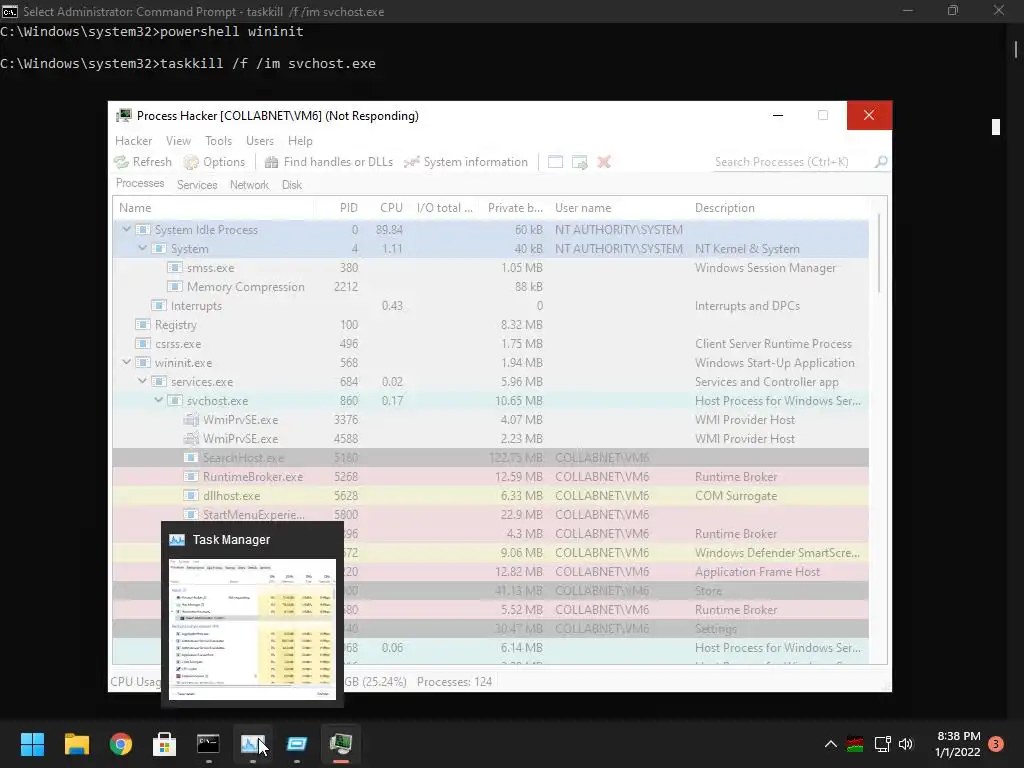Screen dimensions: 1024x768
Task: Select the csrss.exe process row
Action: pos(490,344)
